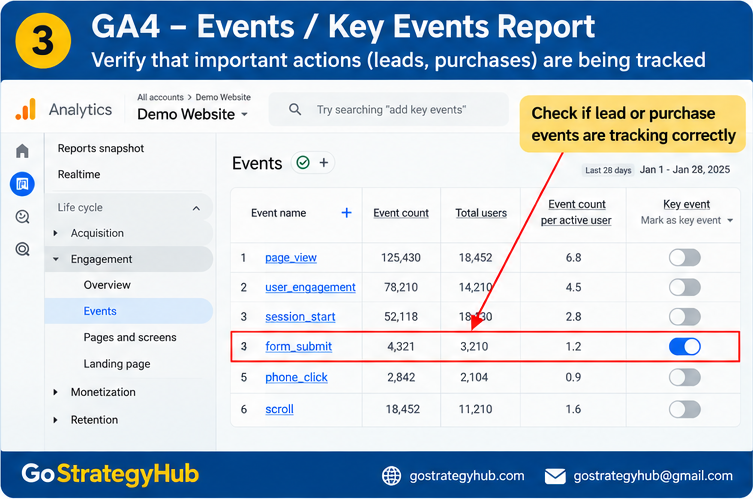
Task: Open Realtime report in the sidebar
Action: click(x=79, y=174)
